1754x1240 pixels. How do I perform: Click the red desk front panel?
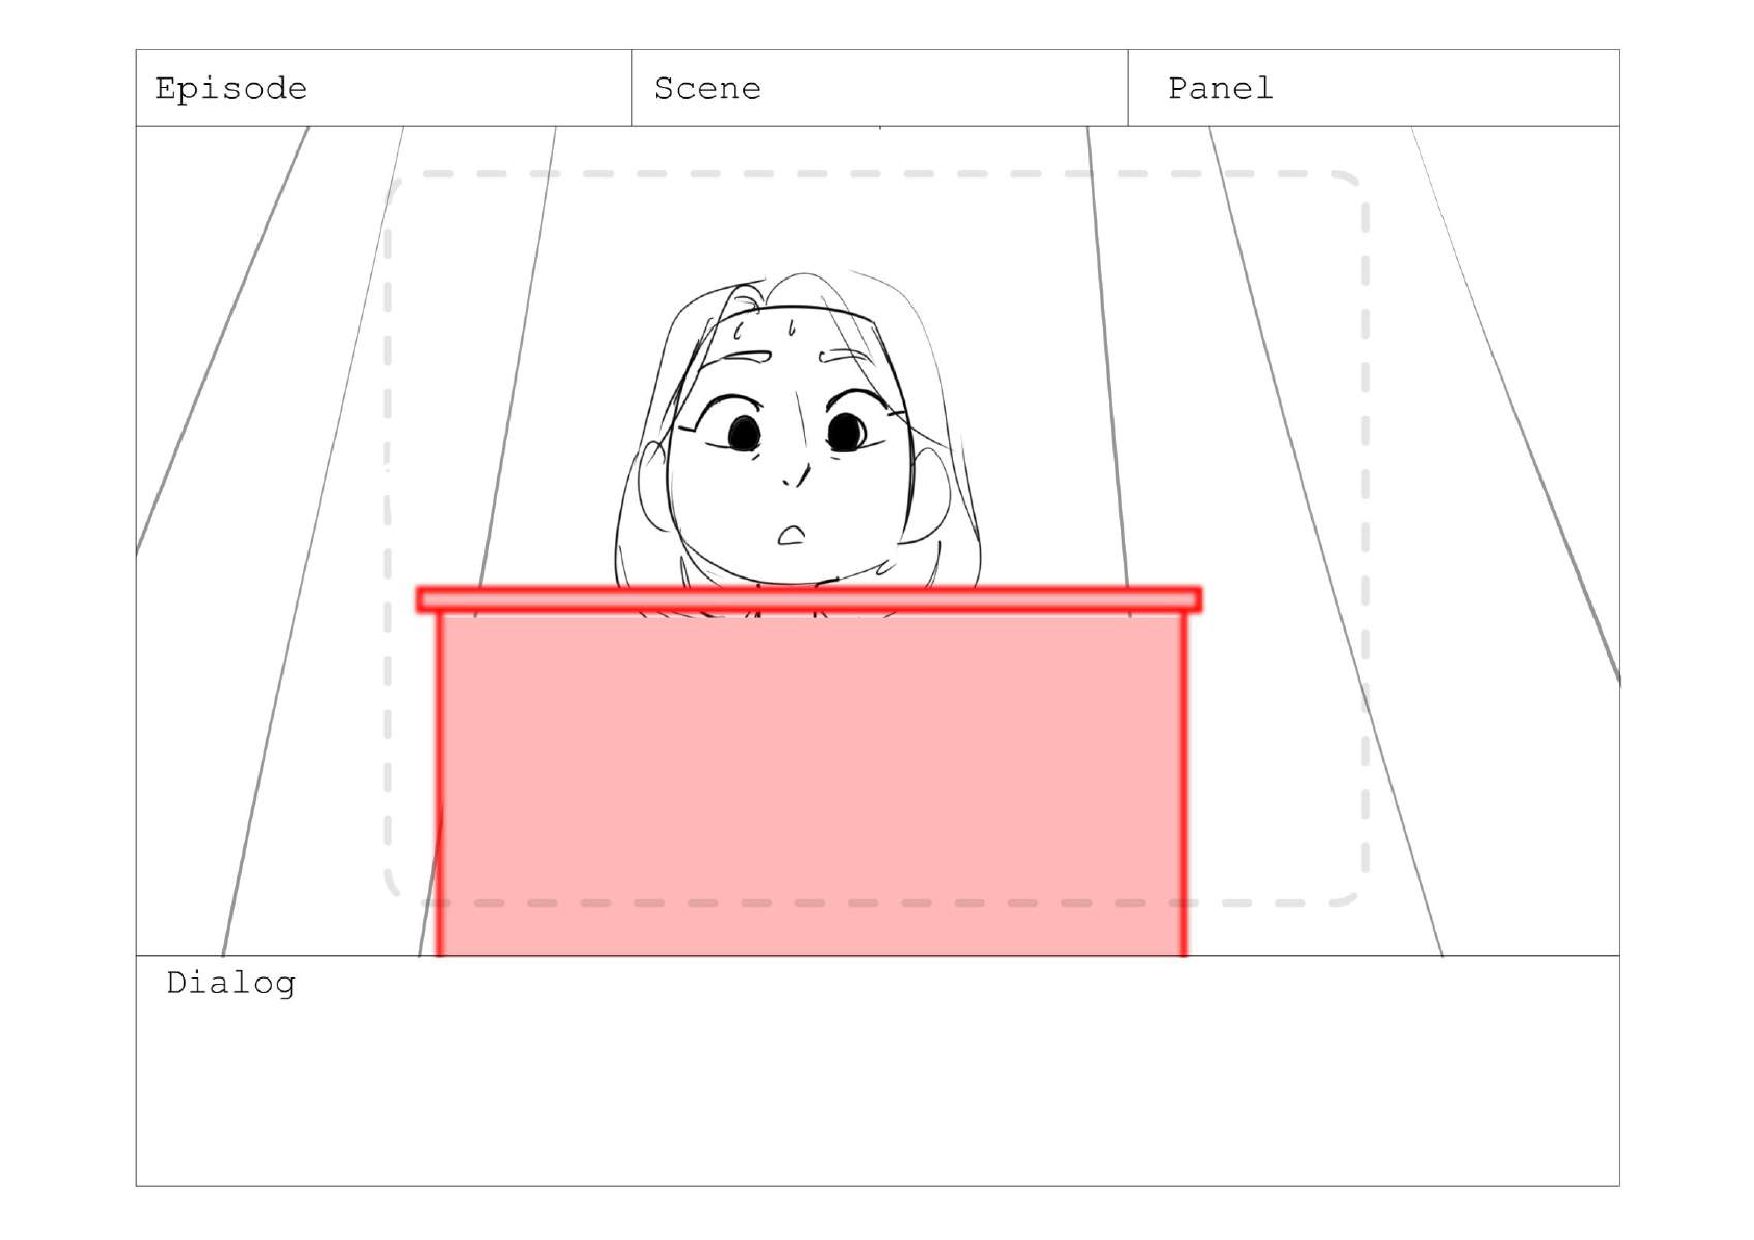click(x=811, y=785)
